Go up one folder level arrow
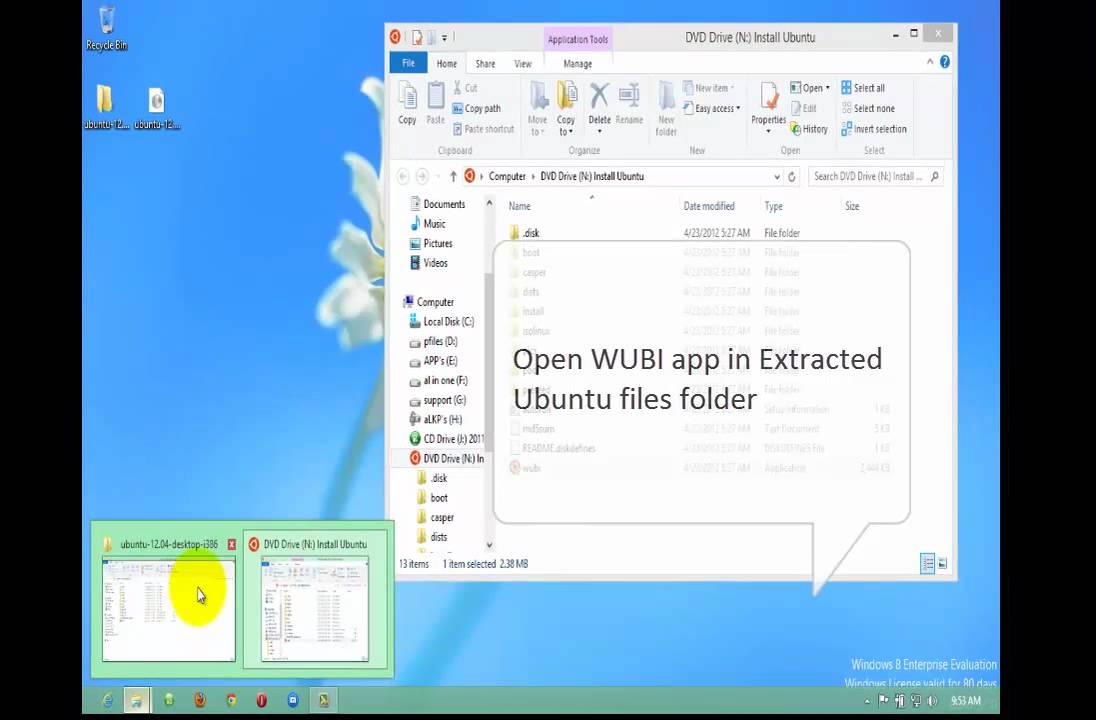Image resolution: width=1096 pixels, height=720 pixels. click(x=453, y=176)
